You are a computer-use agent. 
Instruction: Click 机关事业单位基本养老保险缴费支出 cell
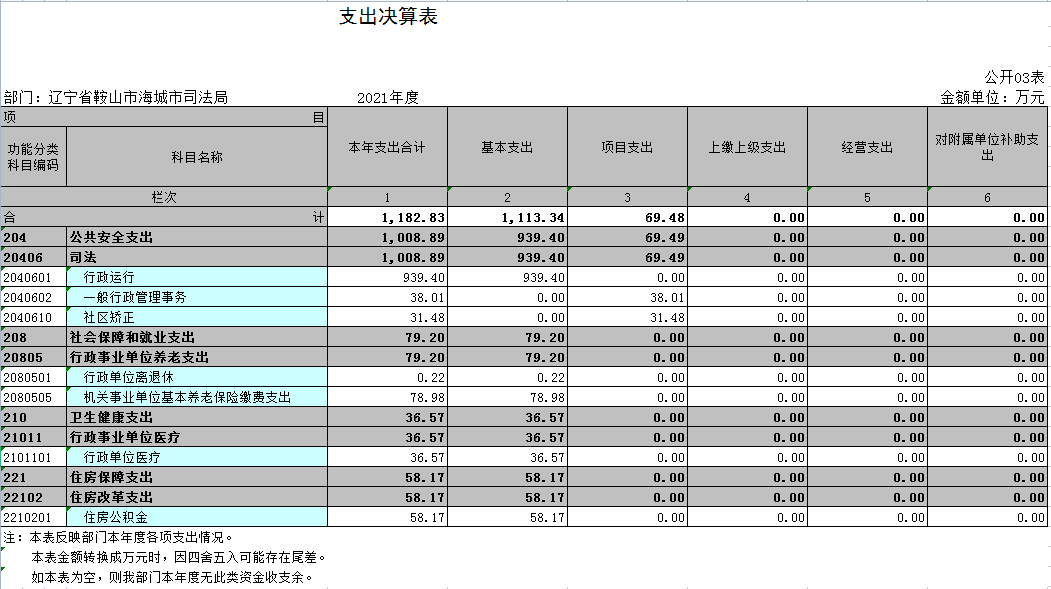pyautogui.click(x=197, y=397)
